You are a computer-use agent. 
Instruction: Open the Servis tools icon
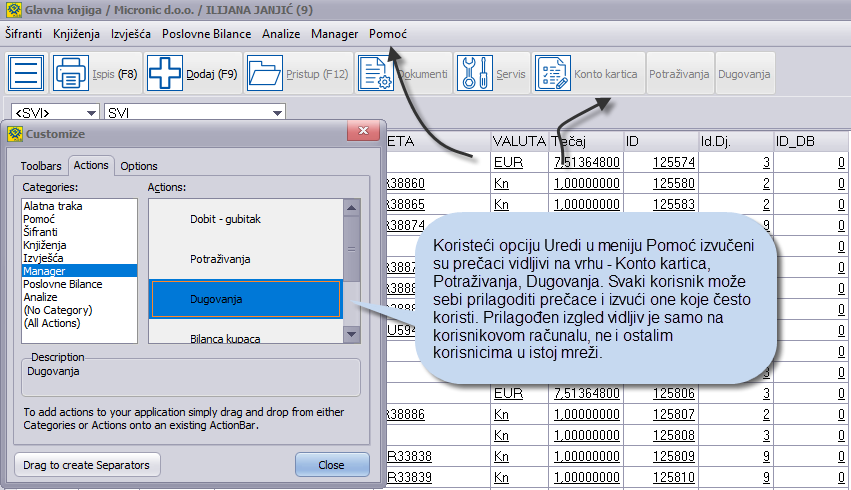click(x=475, y=73)
